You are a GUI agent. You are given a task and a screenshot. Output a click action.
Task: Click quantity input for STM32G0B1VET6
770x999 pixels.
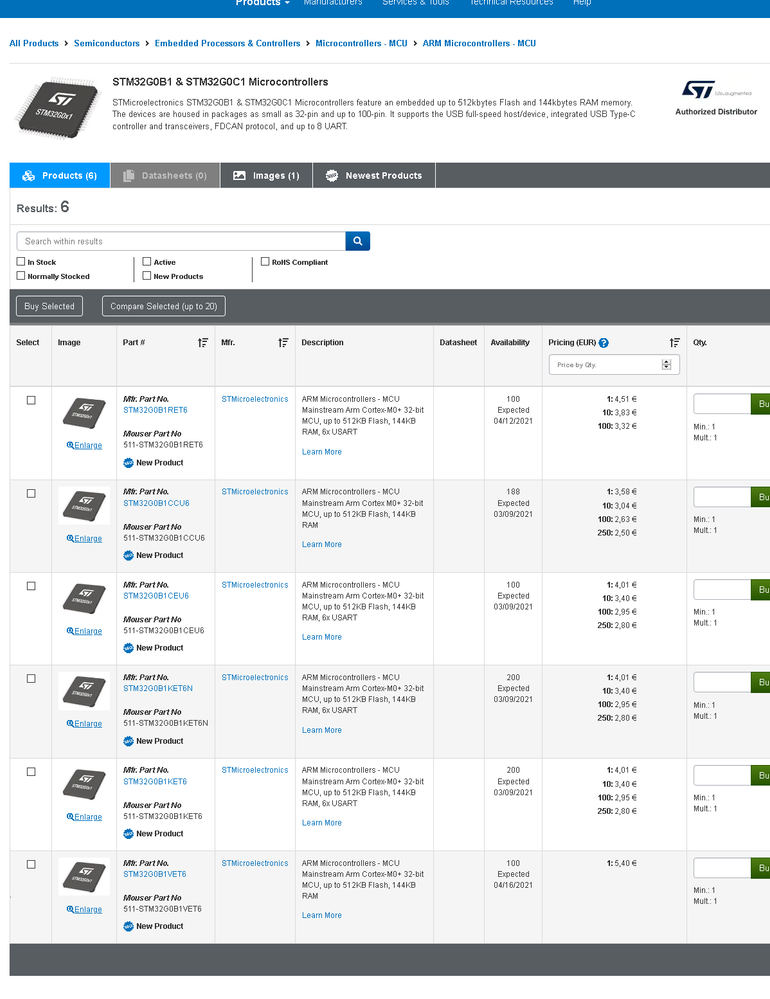point(722,868)
